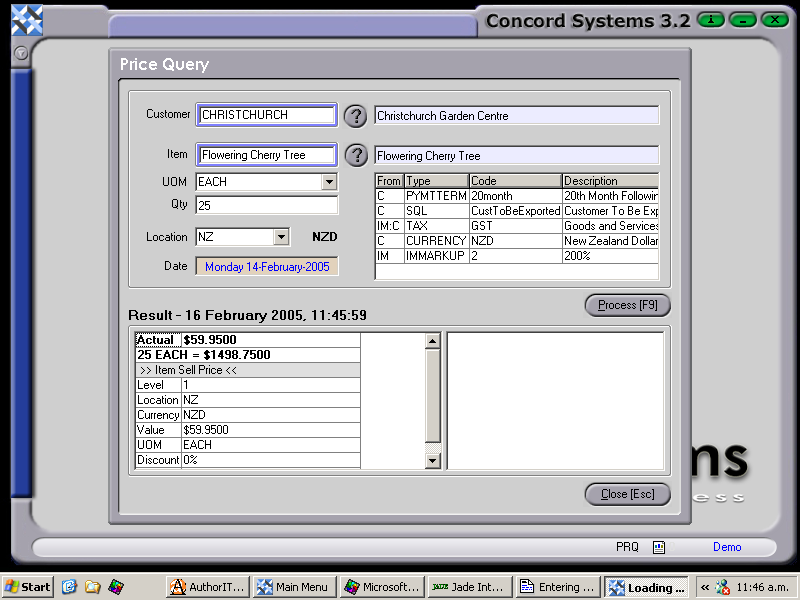The width and height of the screenshot is (800, 600).
Task: Open the Start menu
Action: pos(27,587)
